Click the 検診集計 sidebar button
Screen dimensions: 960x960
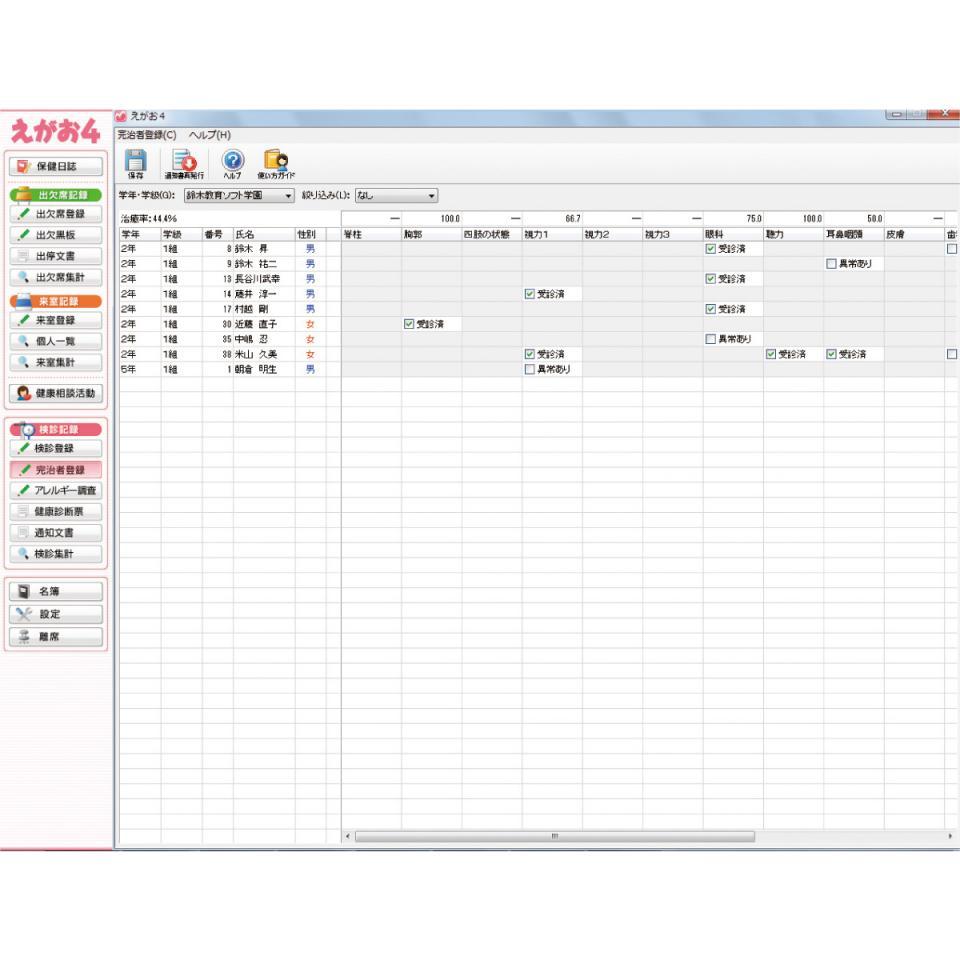(56, 553)
